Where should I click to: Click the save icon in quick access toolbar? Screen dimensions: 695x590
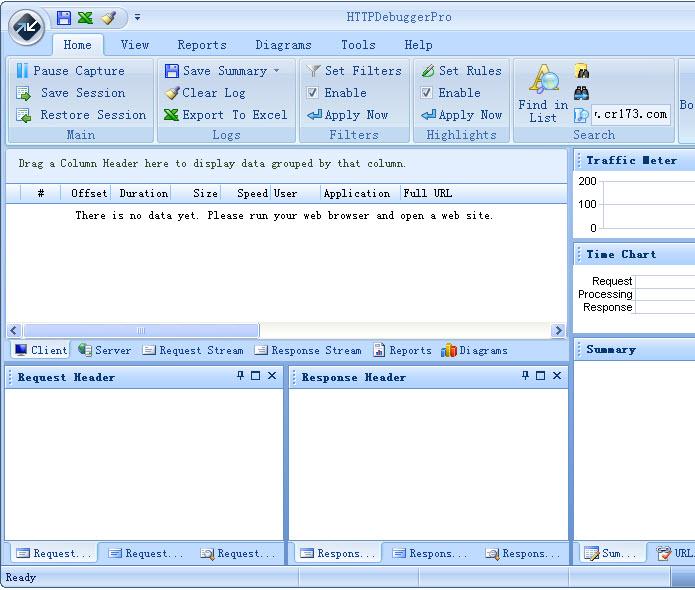coord(64,18)
